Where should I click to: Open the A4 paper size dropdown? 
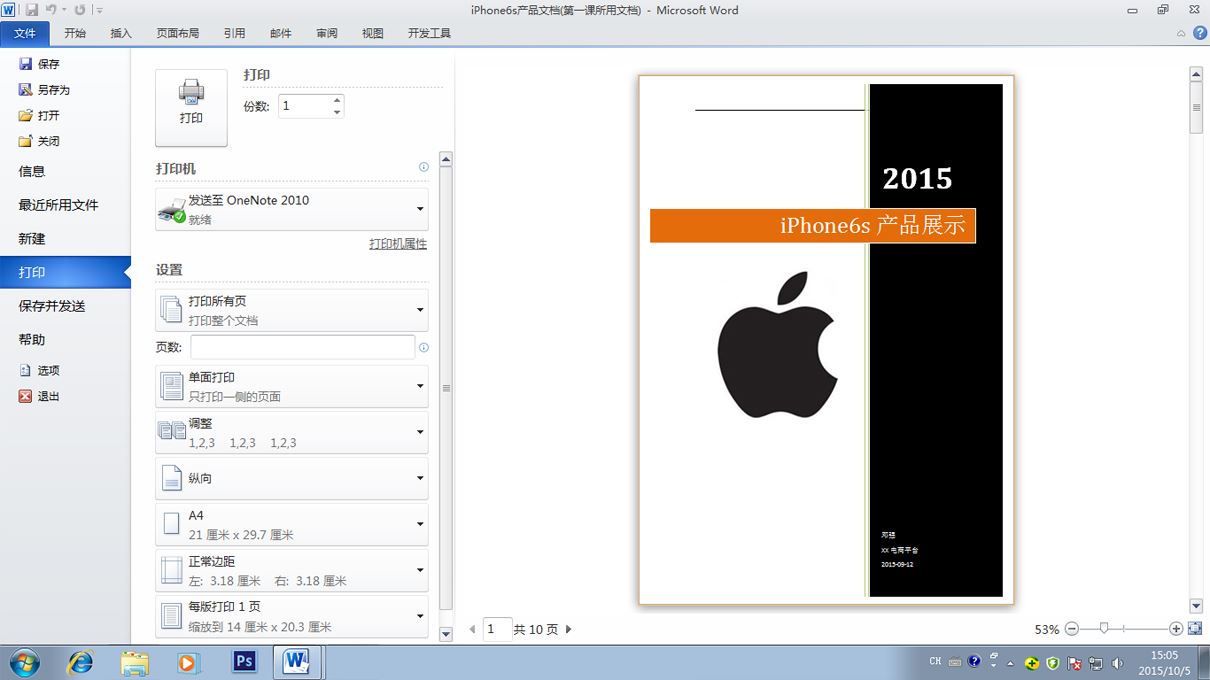pyautogui.click(x=292, y=524)
